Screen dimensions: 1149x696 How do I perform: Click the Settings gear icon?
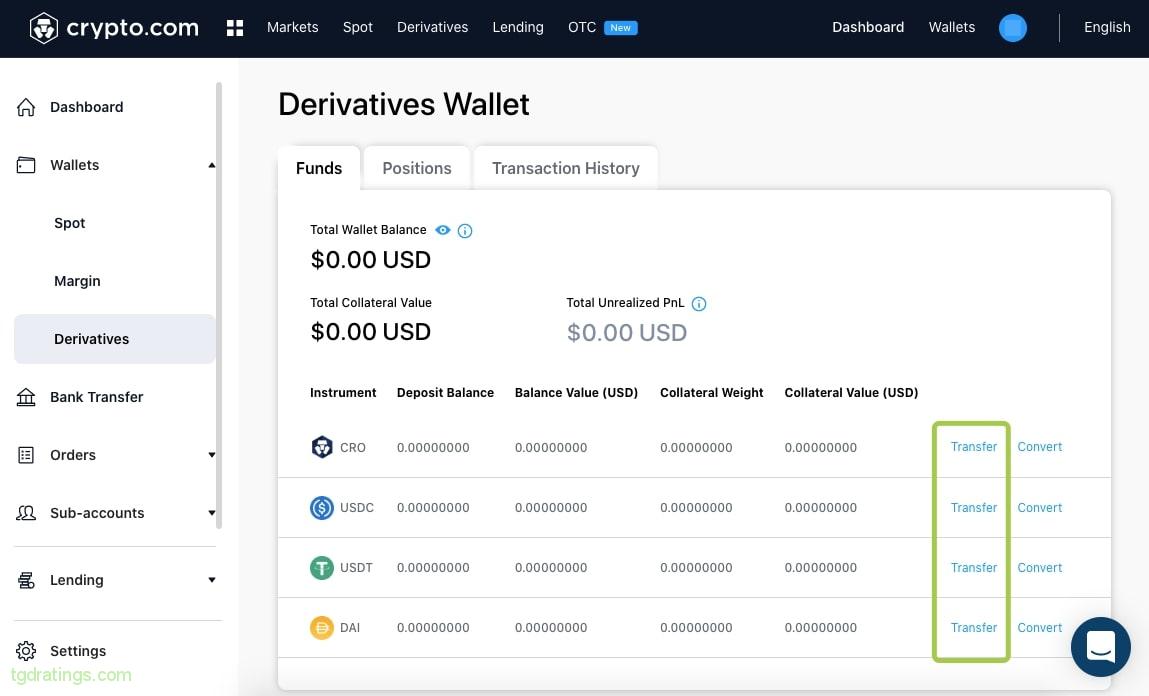(x=26, y=651)
